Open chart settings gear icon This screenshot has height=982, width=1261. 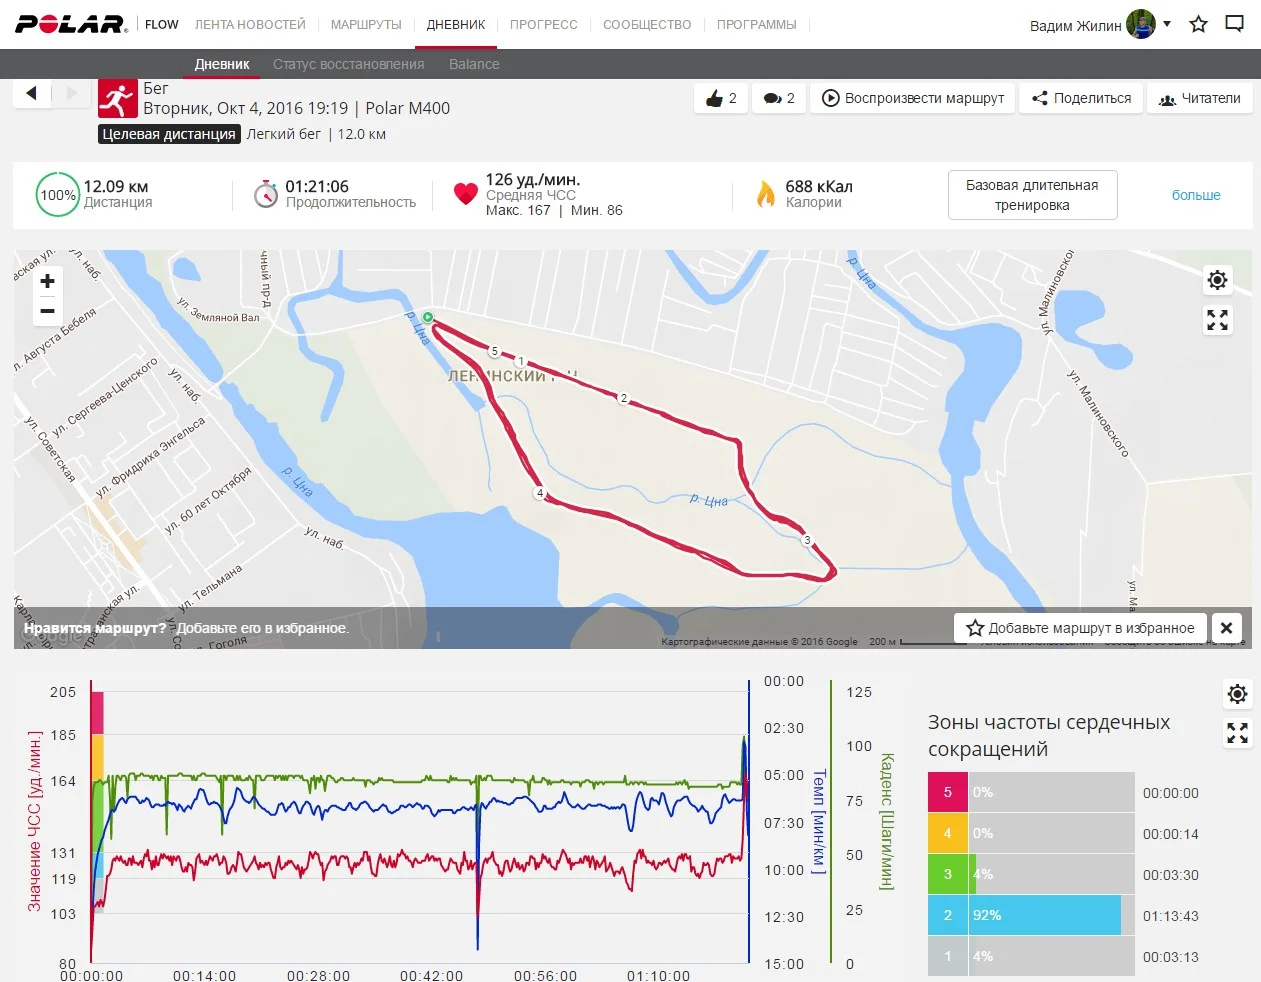[x=1237, y=694]
